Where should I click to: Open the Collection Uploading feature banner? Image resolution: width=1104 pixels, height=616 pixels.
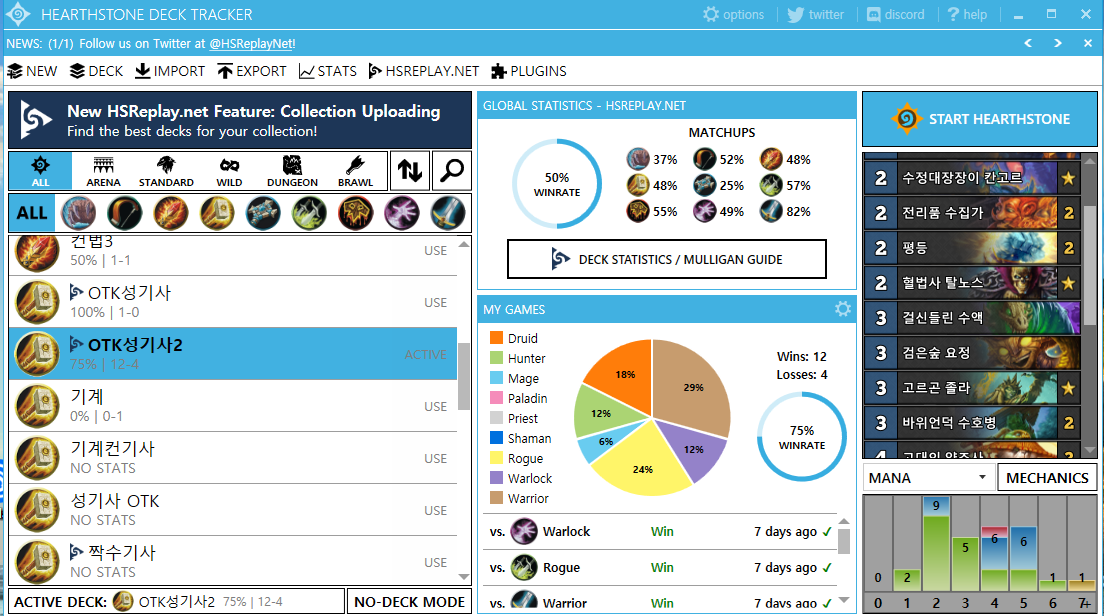239,120
